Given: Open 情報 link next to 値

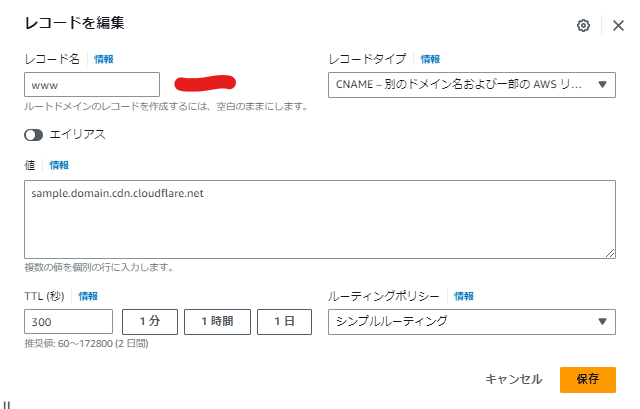Looking at the screenshot, I should click(59, 165).
